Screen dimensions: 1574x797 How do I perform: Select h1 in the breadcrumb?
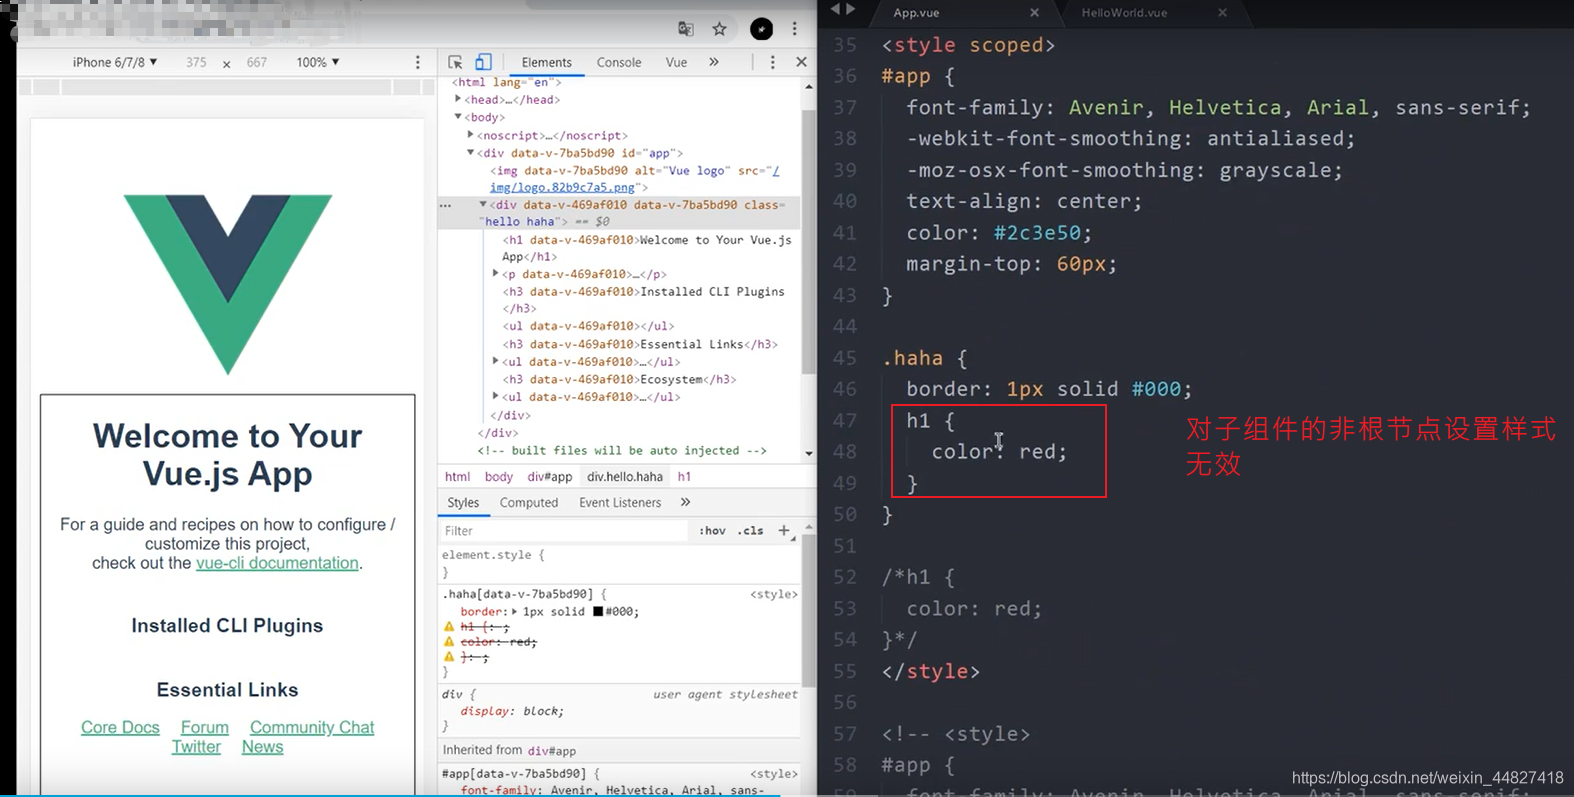(684, 477)
